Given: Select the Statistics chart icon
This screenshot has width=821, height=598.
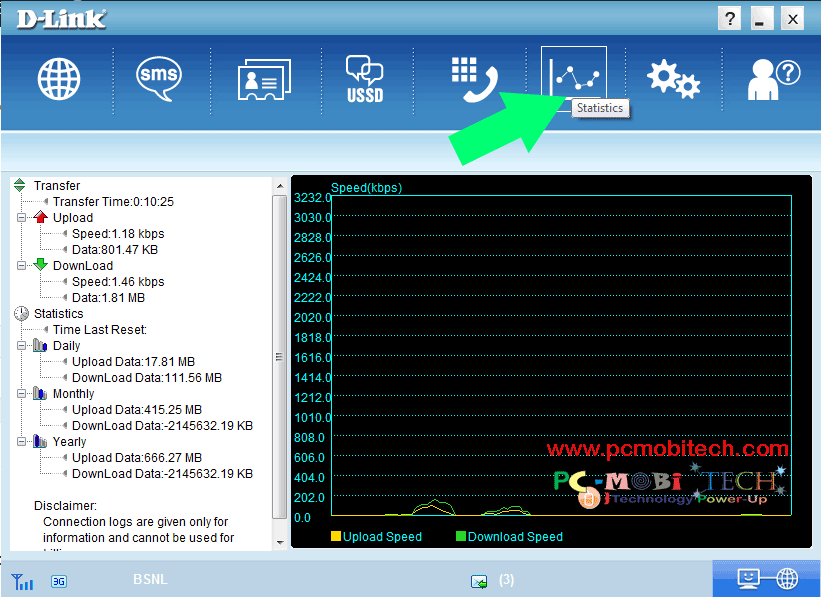Looking at the screenshot, I should (574, 78).
